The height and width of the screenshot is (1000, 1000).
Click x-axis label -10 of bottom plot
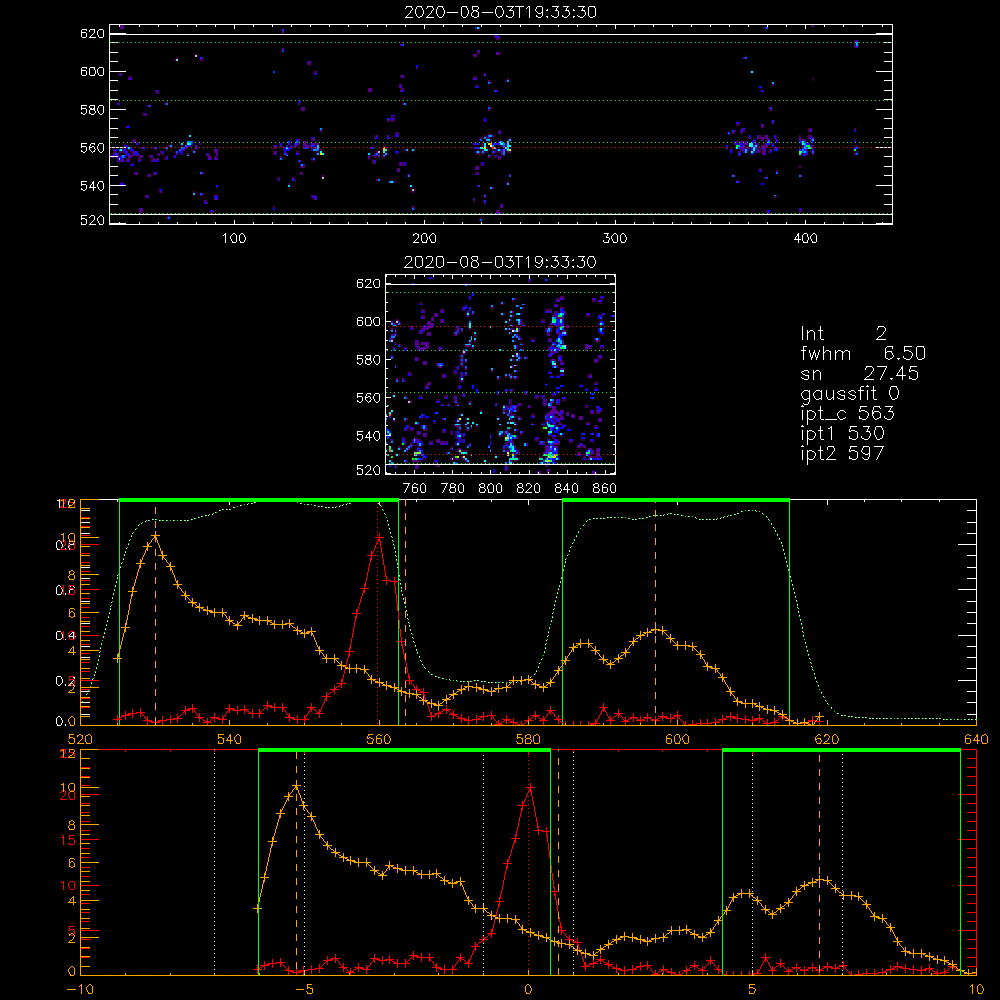click(80, 989)
